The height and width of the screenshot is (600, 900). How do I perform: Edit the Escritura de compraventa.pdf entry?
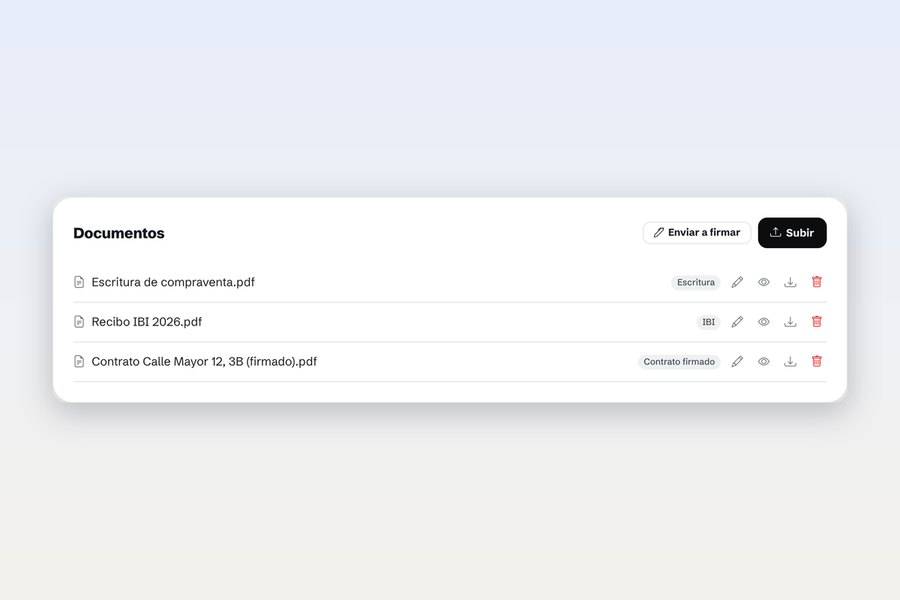(x=737, y=282)
